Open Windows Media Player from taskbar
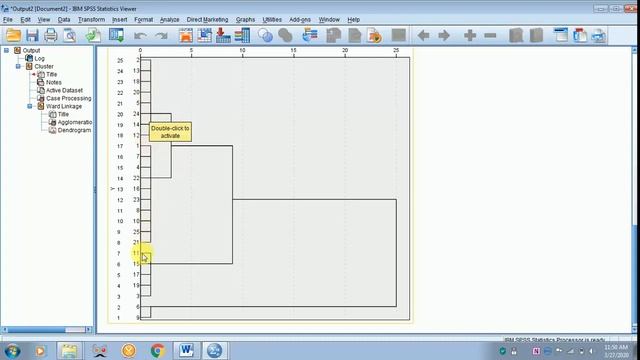 pos(40,351)
